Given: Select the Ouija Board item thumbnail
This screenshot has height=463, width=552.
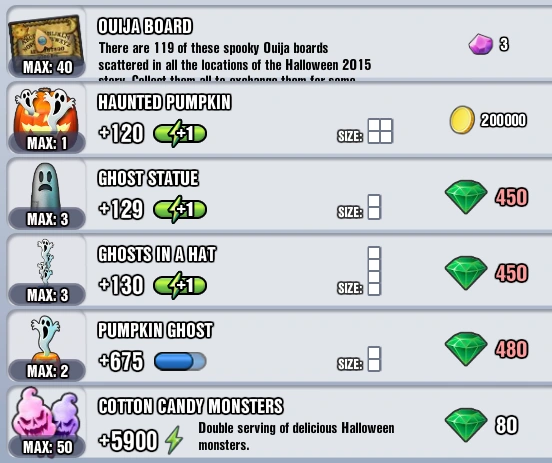Looking at the screenshot, I should [x=46, y=40].
